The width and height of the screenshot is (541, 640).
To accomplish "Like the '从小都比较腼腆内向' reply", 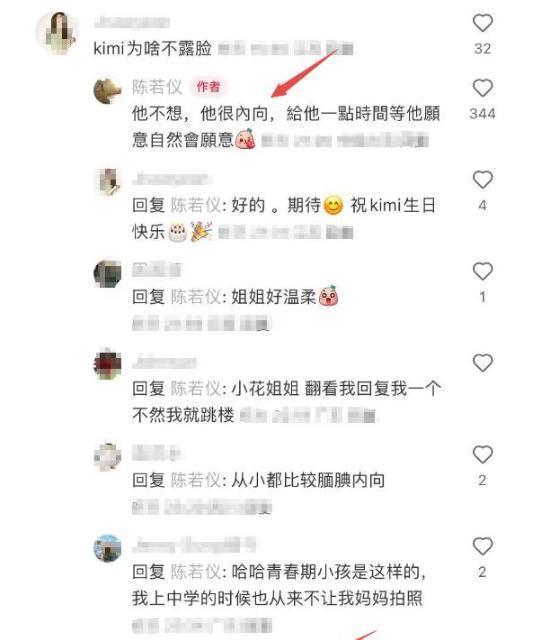I will (482, 454).
